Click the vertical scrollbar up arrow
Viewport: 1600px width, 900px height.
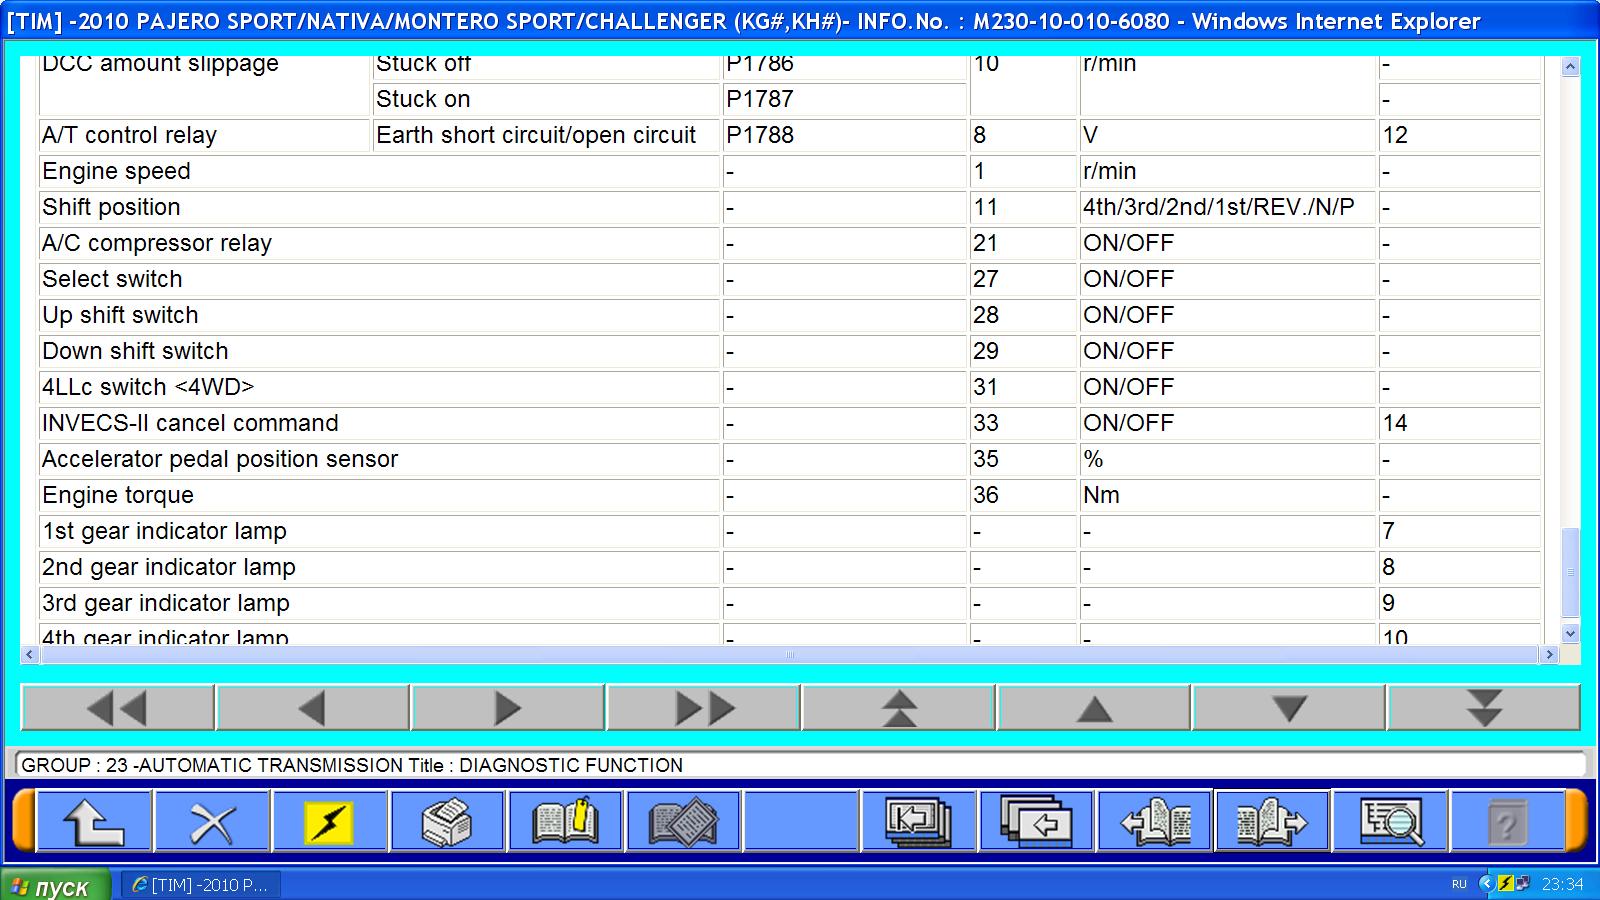coord(1570,67)
